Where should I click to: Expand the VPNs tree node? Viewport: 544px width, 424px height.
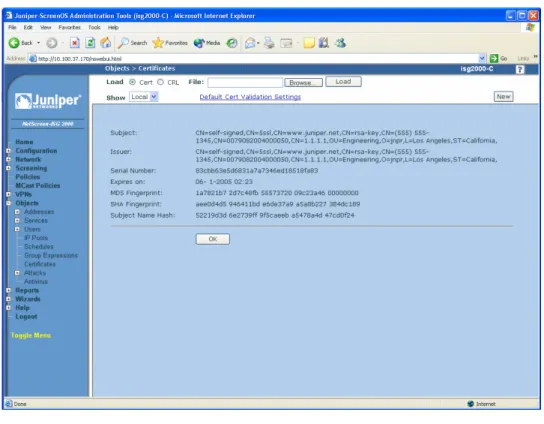click(x=8, y=194)
